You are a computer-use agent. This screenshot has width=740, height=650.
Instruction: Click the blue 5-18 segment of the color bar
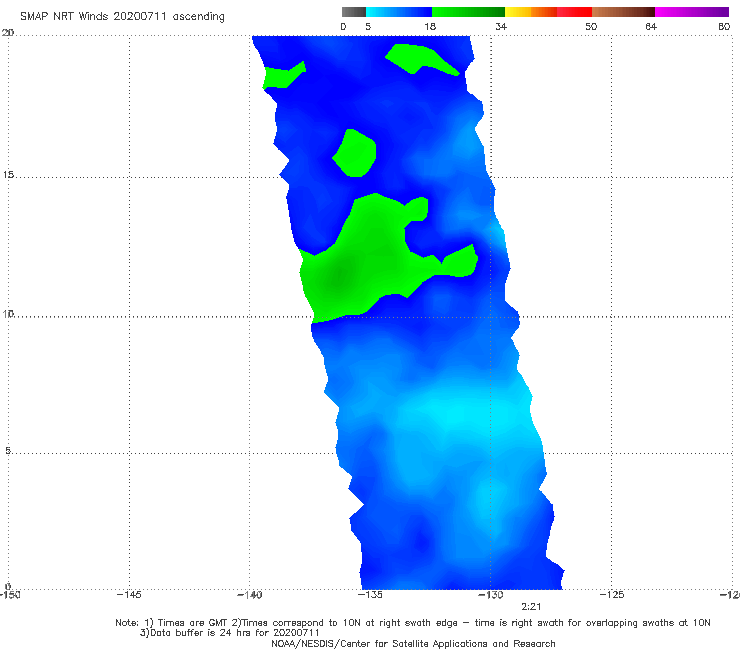tap(399, 12)
